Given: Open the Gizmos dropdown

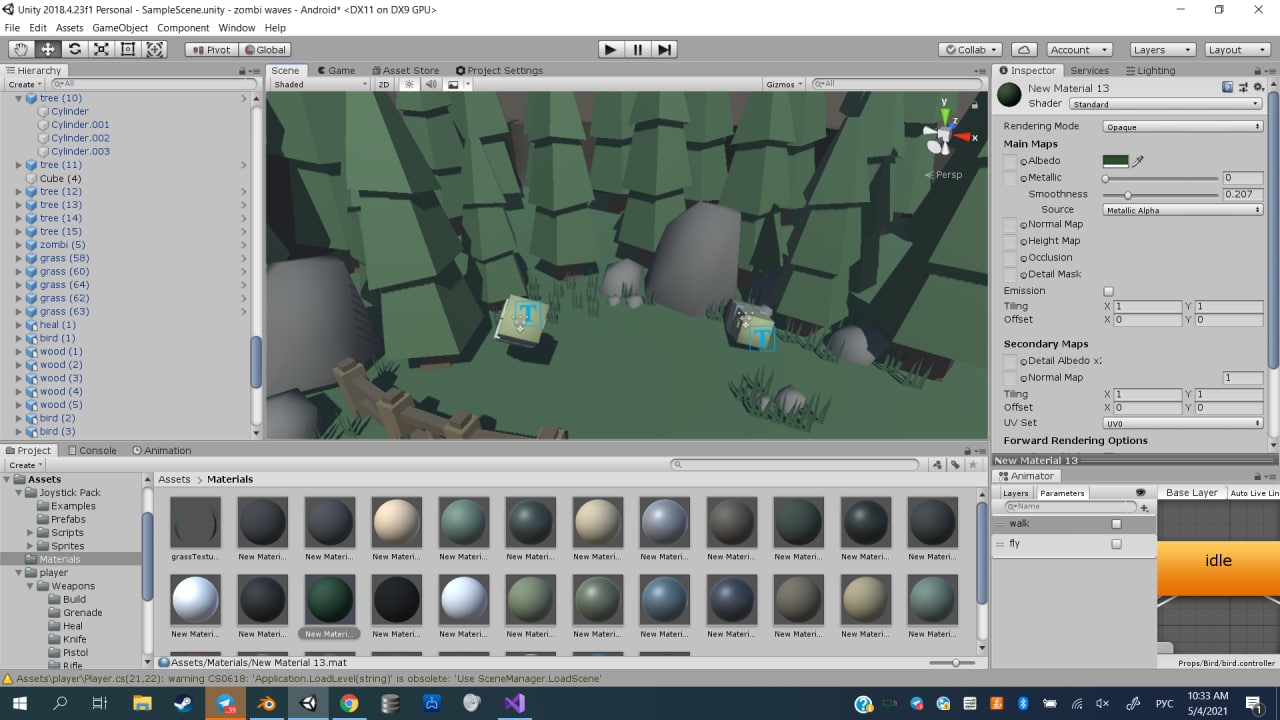Looking at the screenshot, I should click(x=785, y=84).
